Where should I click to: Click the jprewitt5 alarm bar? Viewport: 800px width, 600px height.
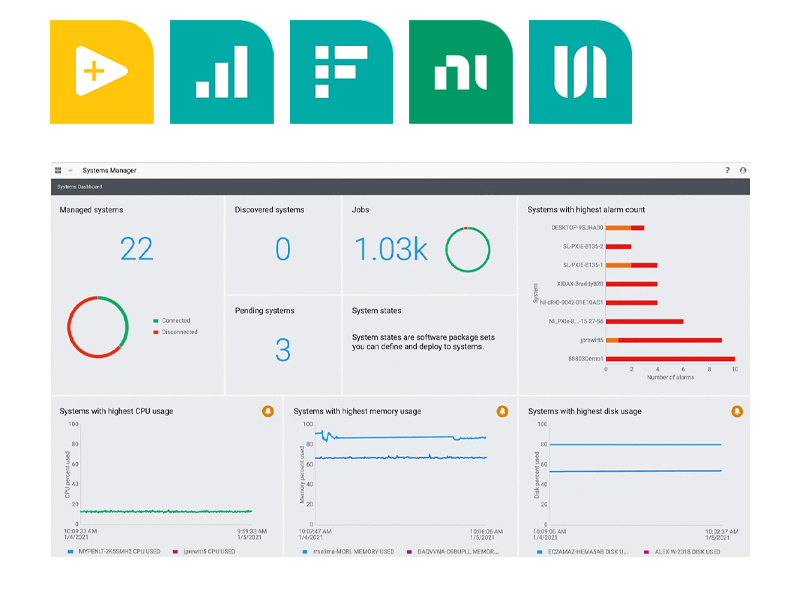(664, 340)
